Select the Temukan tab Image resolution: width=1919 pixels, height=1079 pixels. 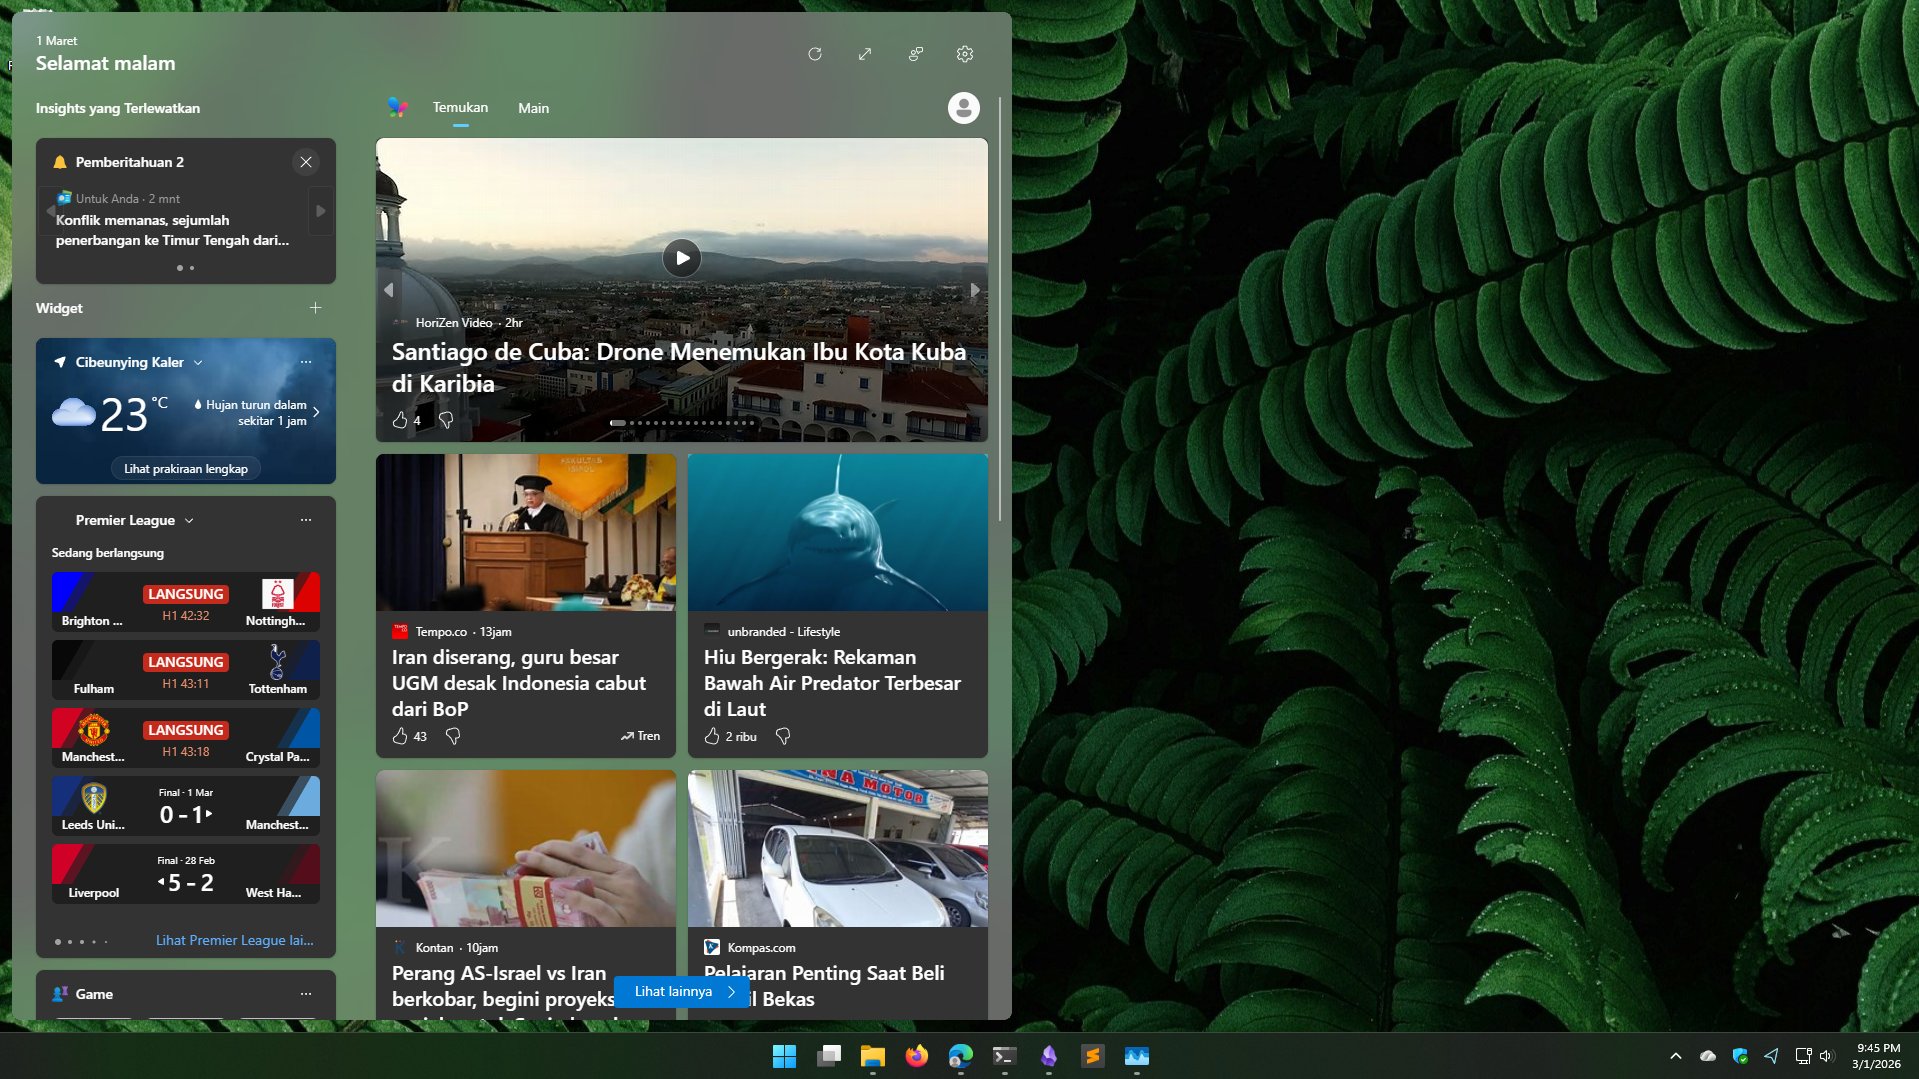(x=459, y=107)
